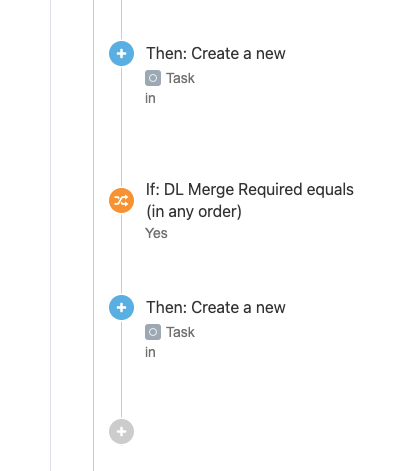The image size is (400, 471).
Task: Open the 'Then: Create a new' step following the condition
Action: pyautogui.click(x=216, y=307)
